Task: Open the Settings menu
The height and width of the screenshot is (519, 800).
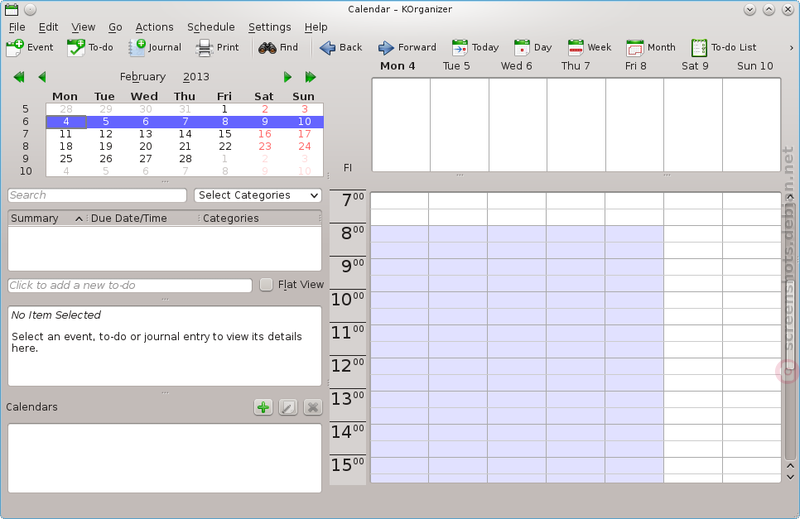Action: click(x=269, y=27)
